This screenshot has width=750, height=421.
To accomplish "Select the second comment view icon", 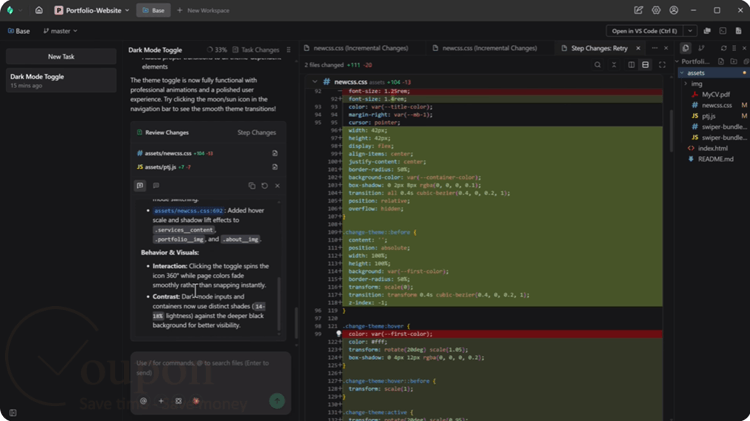I will pyautogui.click(x=156, y=186).
